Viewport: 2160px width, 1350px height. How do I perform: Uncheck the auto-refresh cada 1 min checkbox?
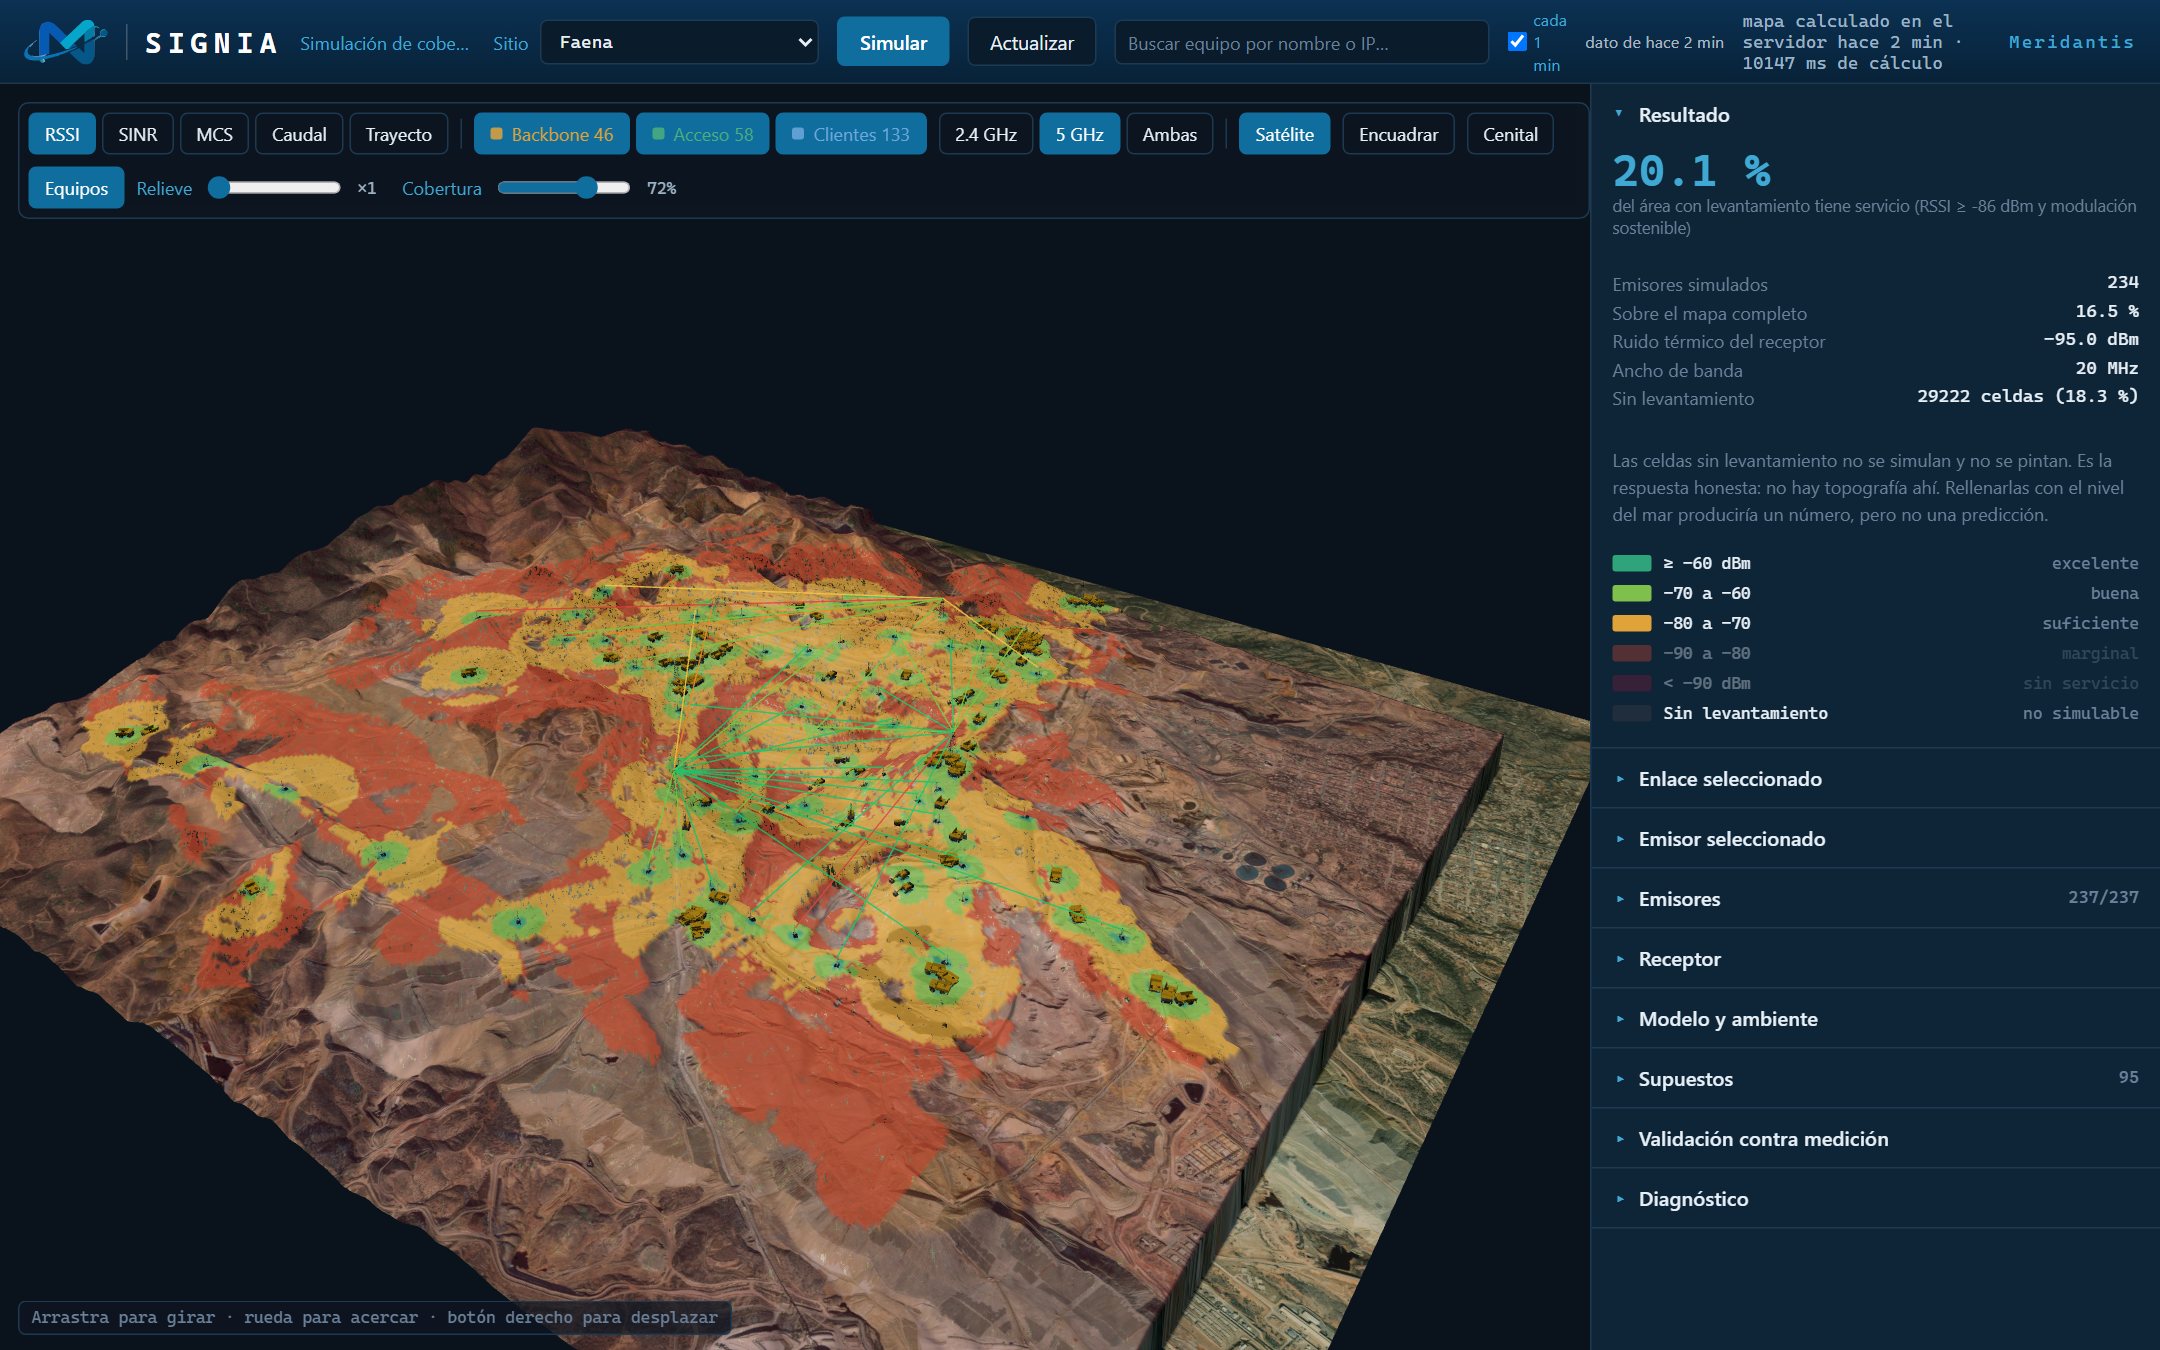[x=1517, y=42]
